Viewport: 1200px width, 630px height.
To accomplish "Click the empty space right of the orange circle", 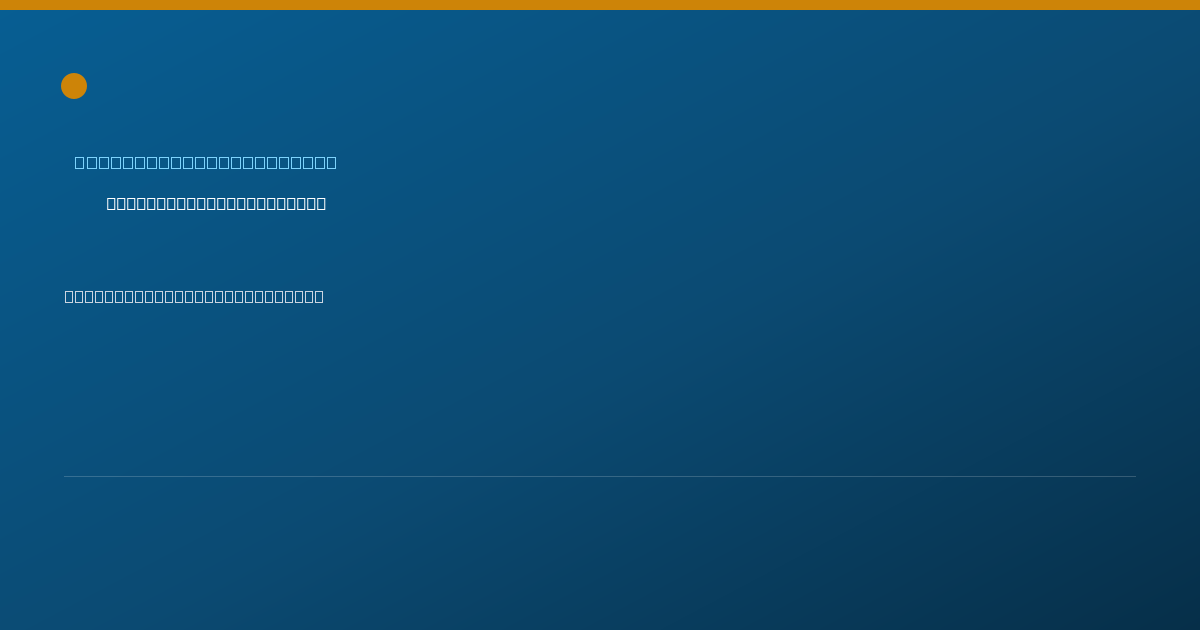I will tap(600, 86).
